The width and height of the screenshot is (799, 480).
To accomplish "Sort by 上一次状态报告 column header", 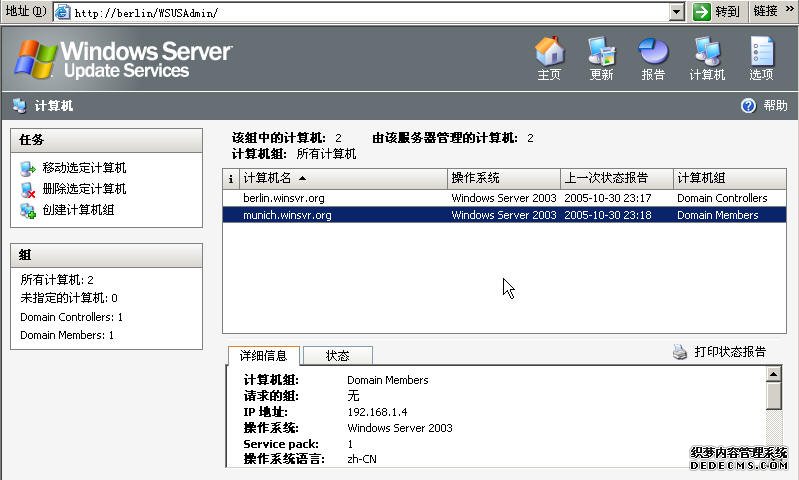I will (617, 178).
